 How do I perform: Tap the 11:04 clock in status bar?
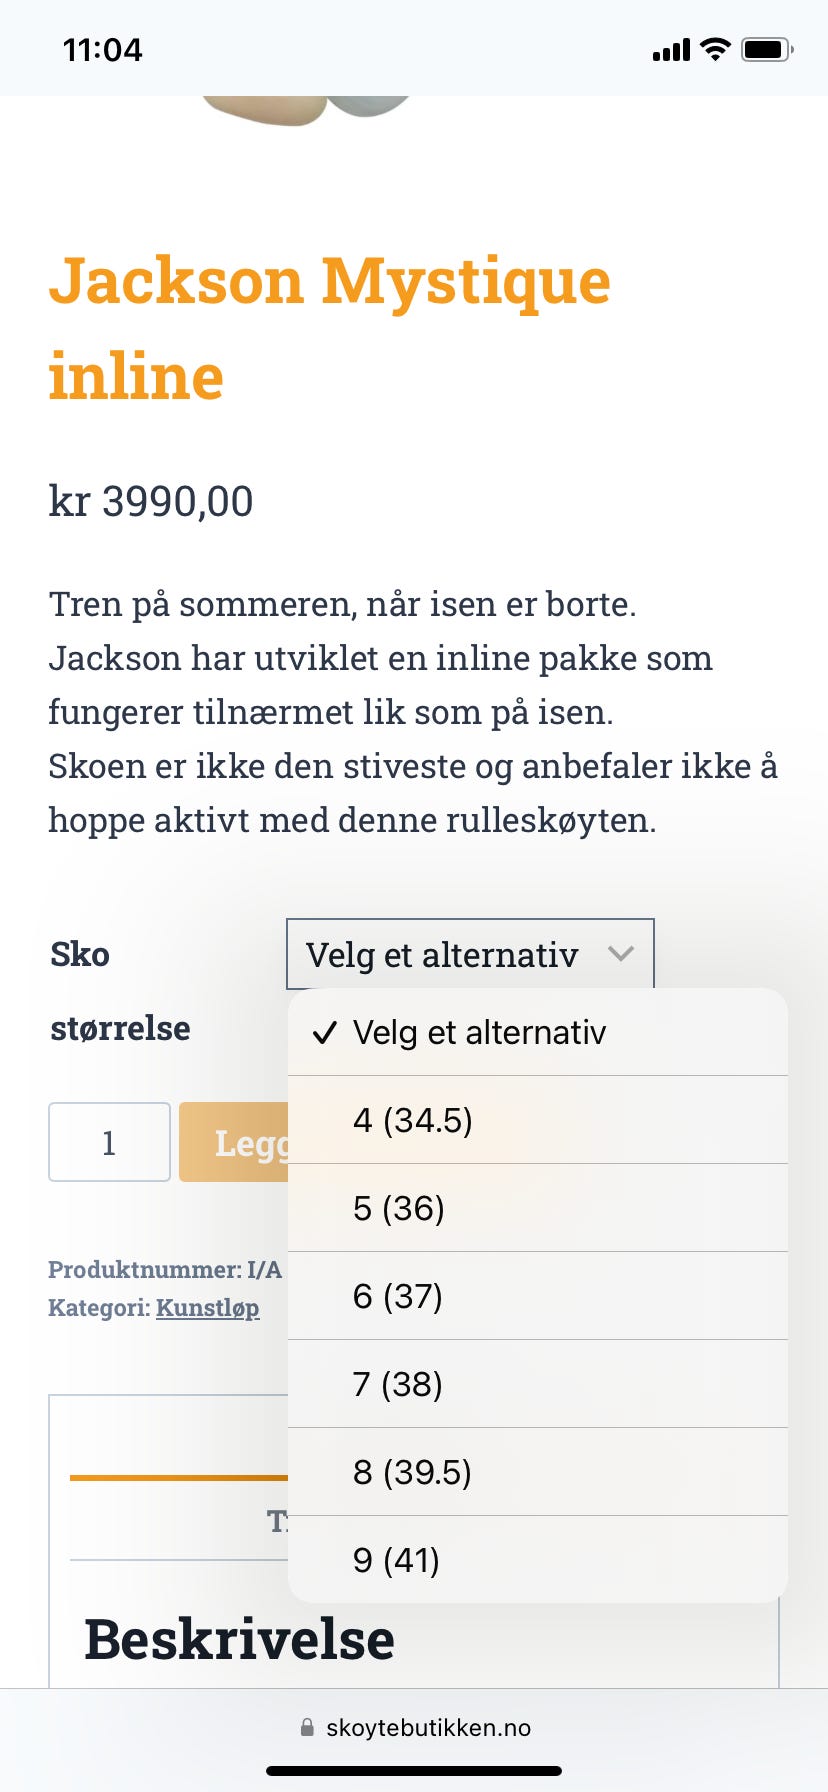(102, 50)
